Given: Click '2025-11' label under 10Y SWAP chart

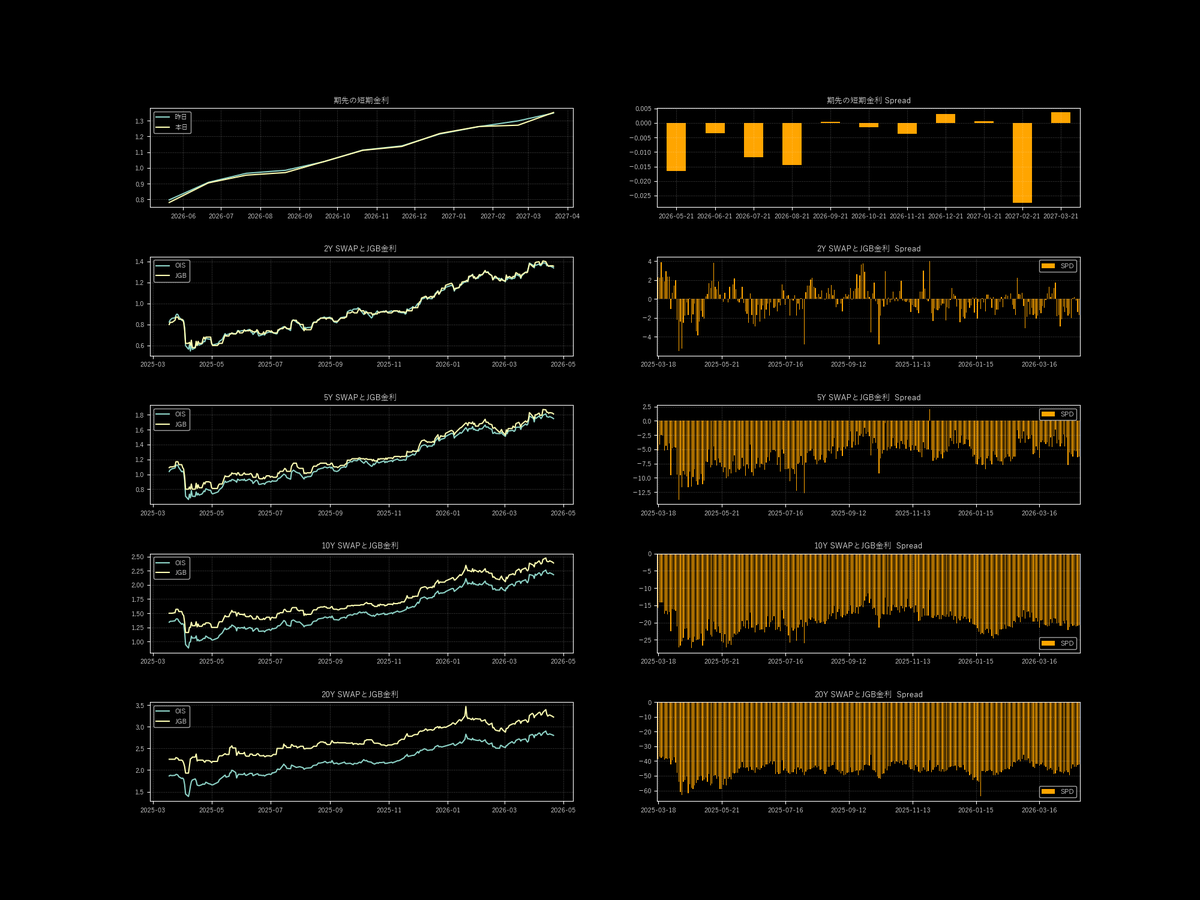Looking at the screenshot, I should coord(391,661).
